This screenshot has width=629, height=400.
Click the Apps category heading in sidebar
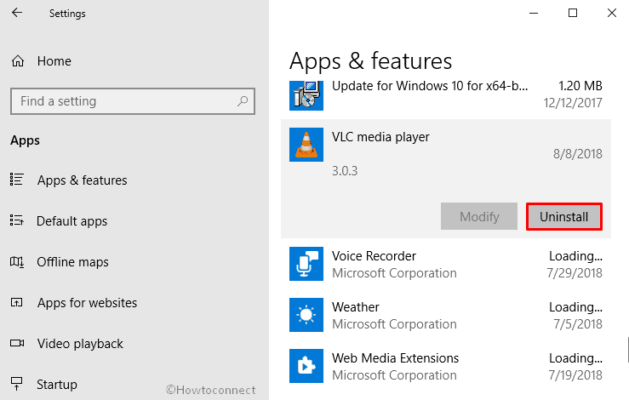tap(25, 140)
